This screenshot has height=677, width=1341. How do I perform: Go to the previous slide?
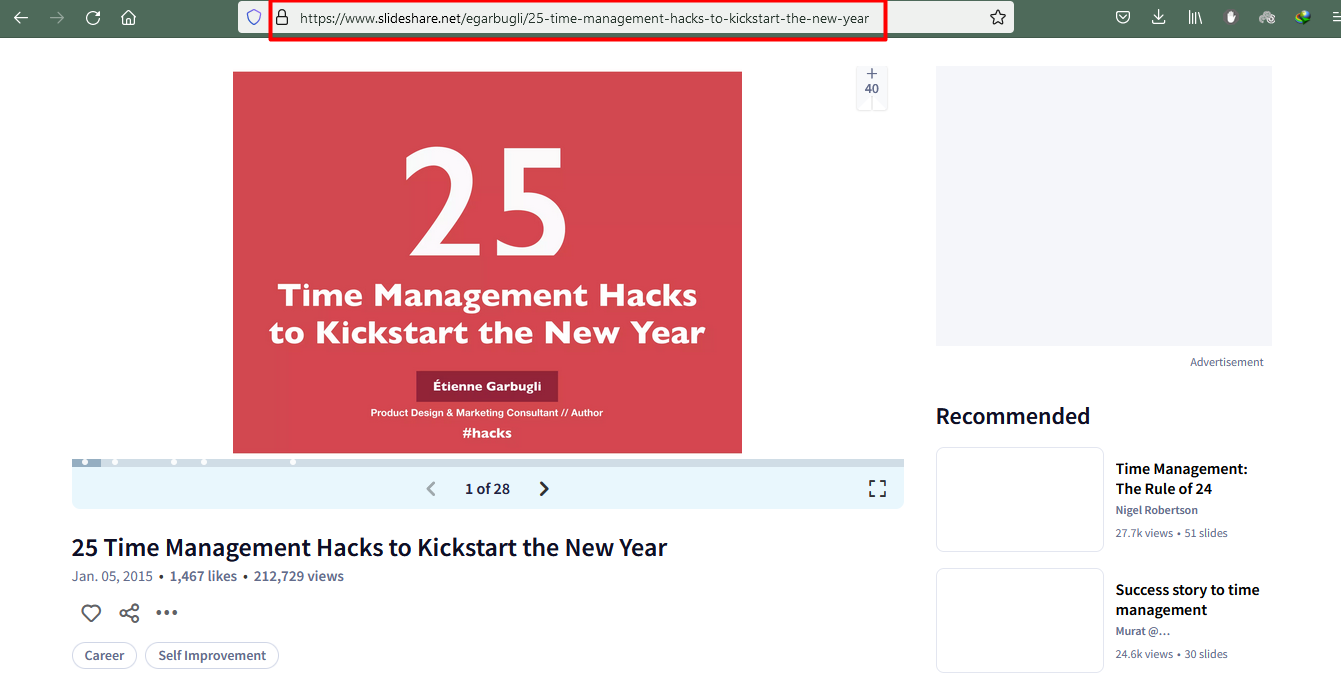[x=431, y=489]
